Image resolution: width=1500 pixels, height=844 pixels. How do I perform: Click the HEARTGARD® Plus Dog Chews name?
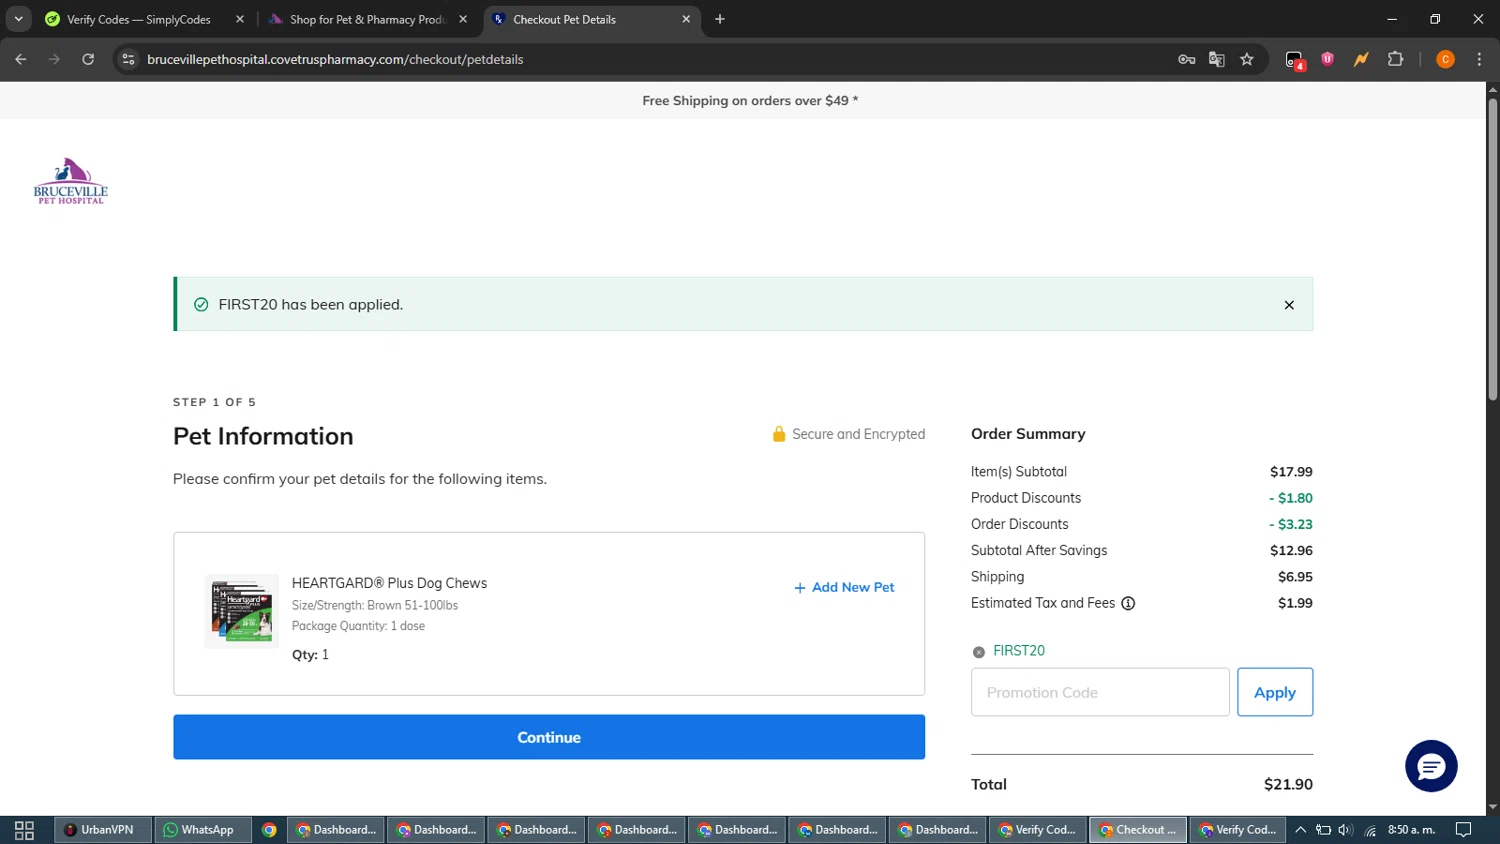coord(389,583)
